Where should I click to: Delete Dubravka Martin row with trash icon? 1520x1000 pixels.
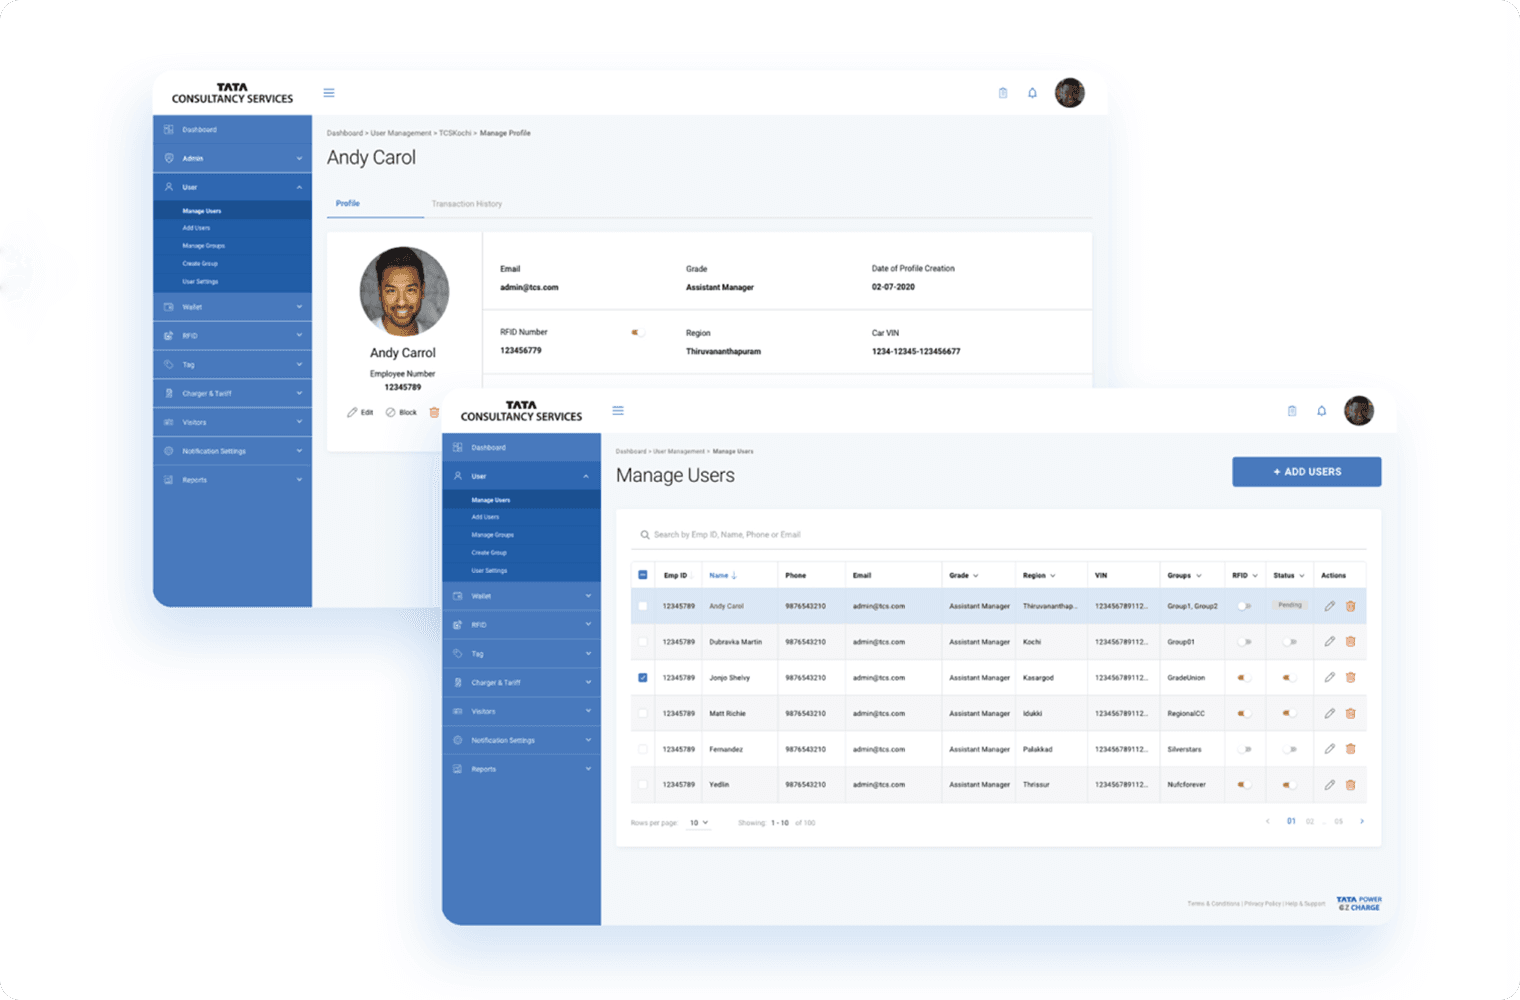(1350, 642)
